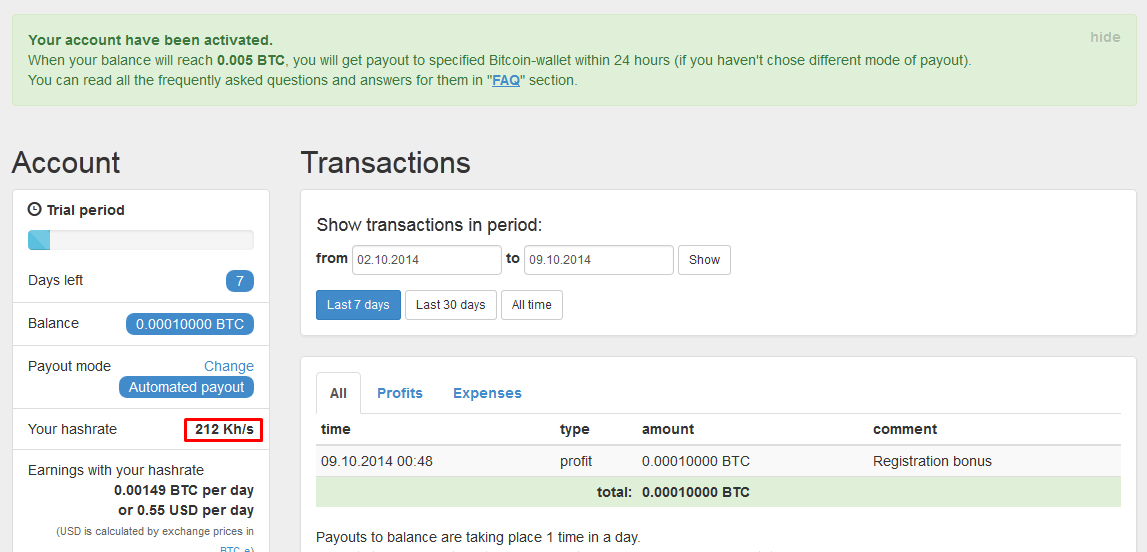This screenshot has width=1147, height=552.
Task: Click the trial period progress bar
Action: point(140,240)
